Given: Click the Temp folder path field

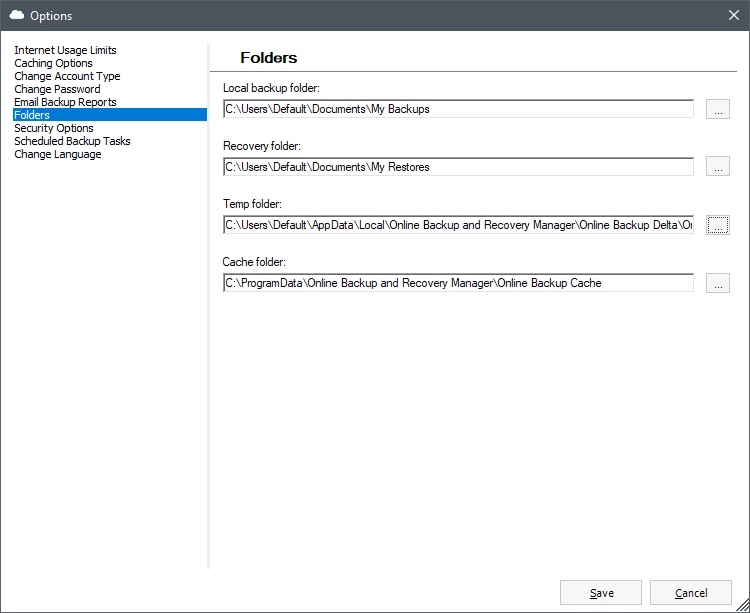Looking at the screenshot, I should 458,225.
